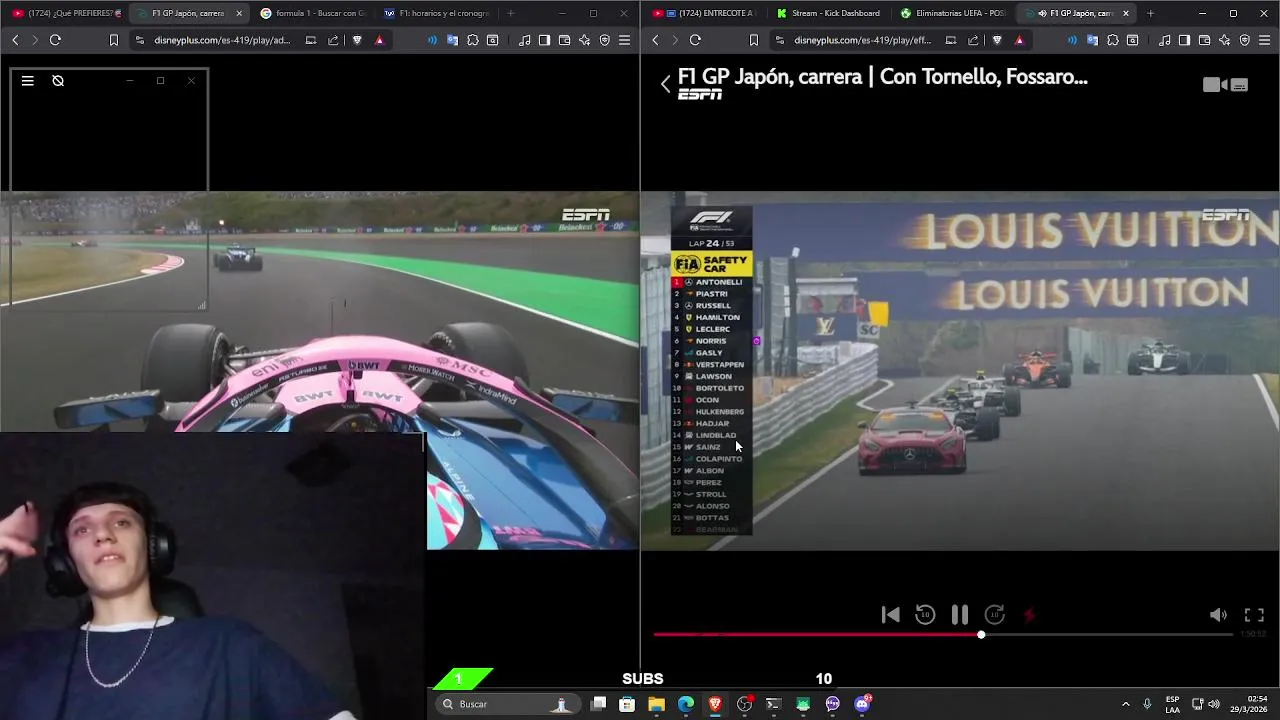Click Brave Rewards triangle in right browser
The image size is (1280, 720).
coord(1019,40)
